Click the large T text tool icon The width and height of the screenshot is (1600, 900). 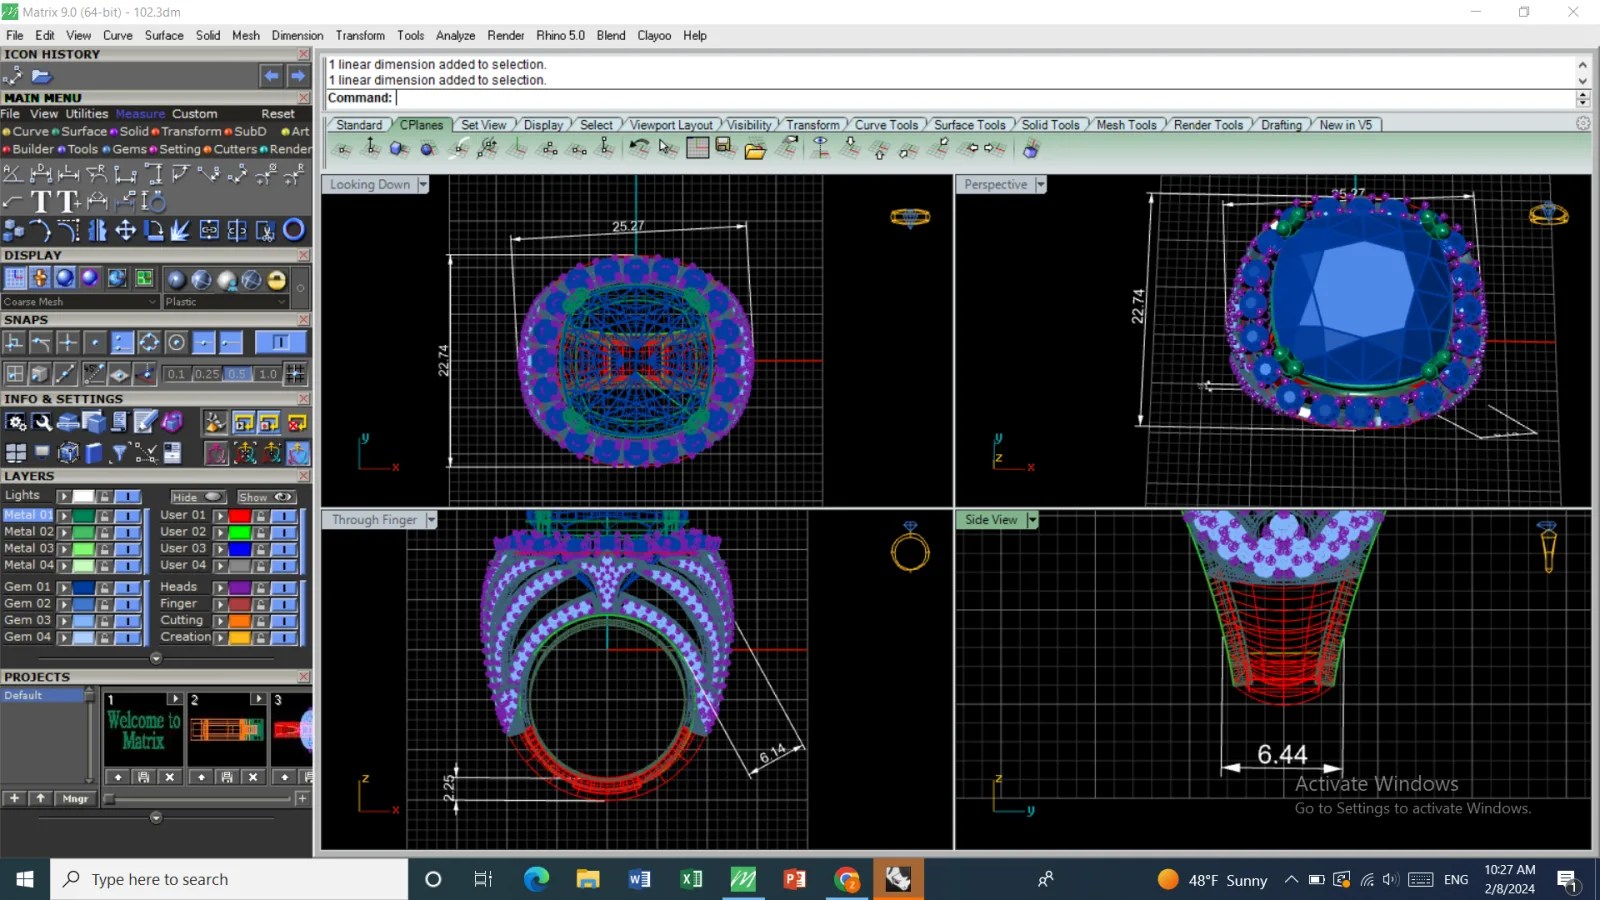click(41, 202)
